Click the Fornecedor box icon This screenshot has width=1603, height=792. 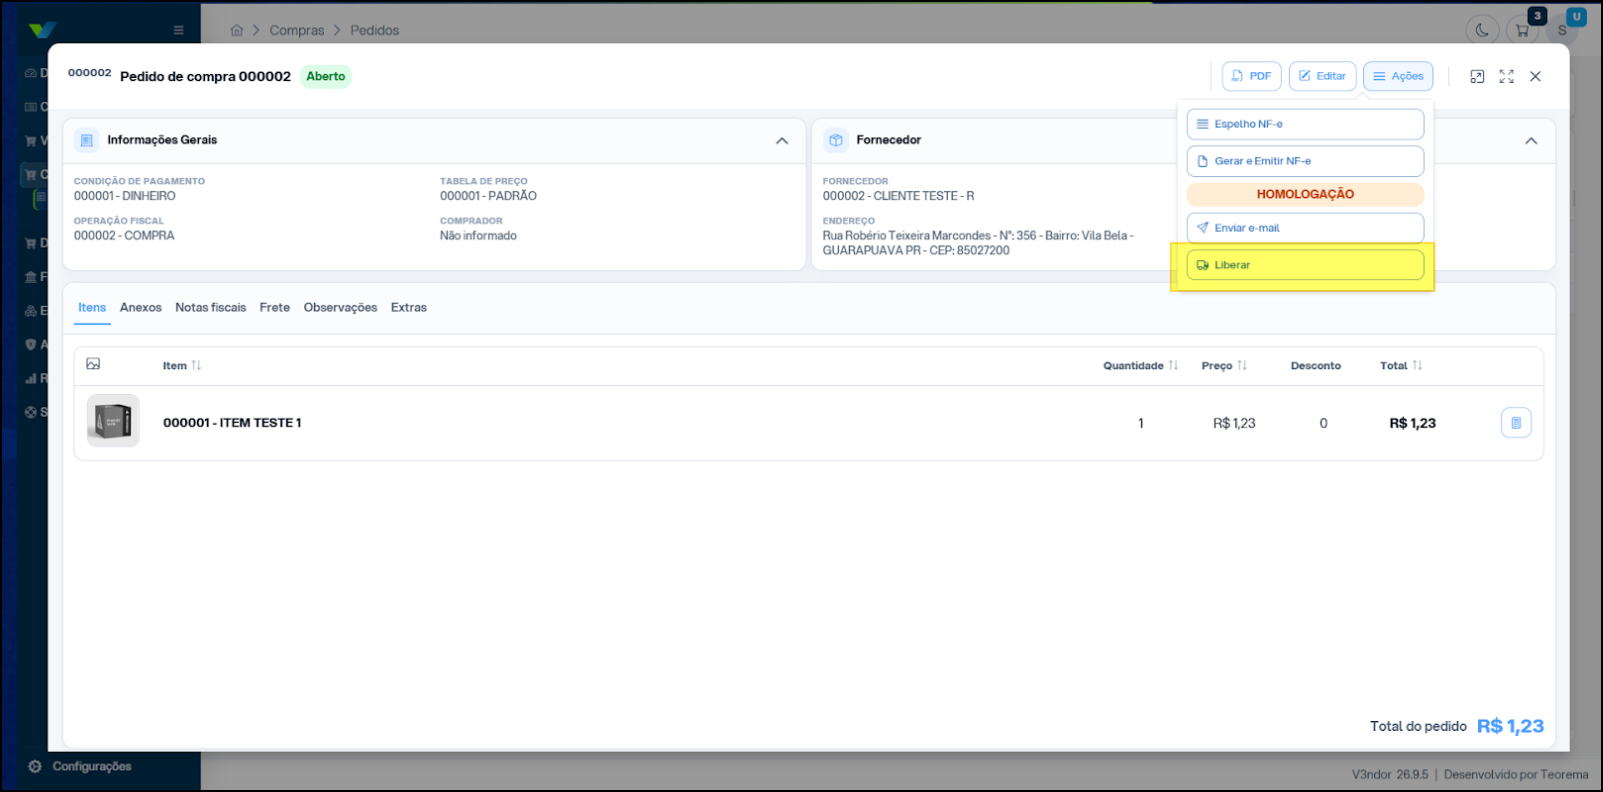[836, 140]
